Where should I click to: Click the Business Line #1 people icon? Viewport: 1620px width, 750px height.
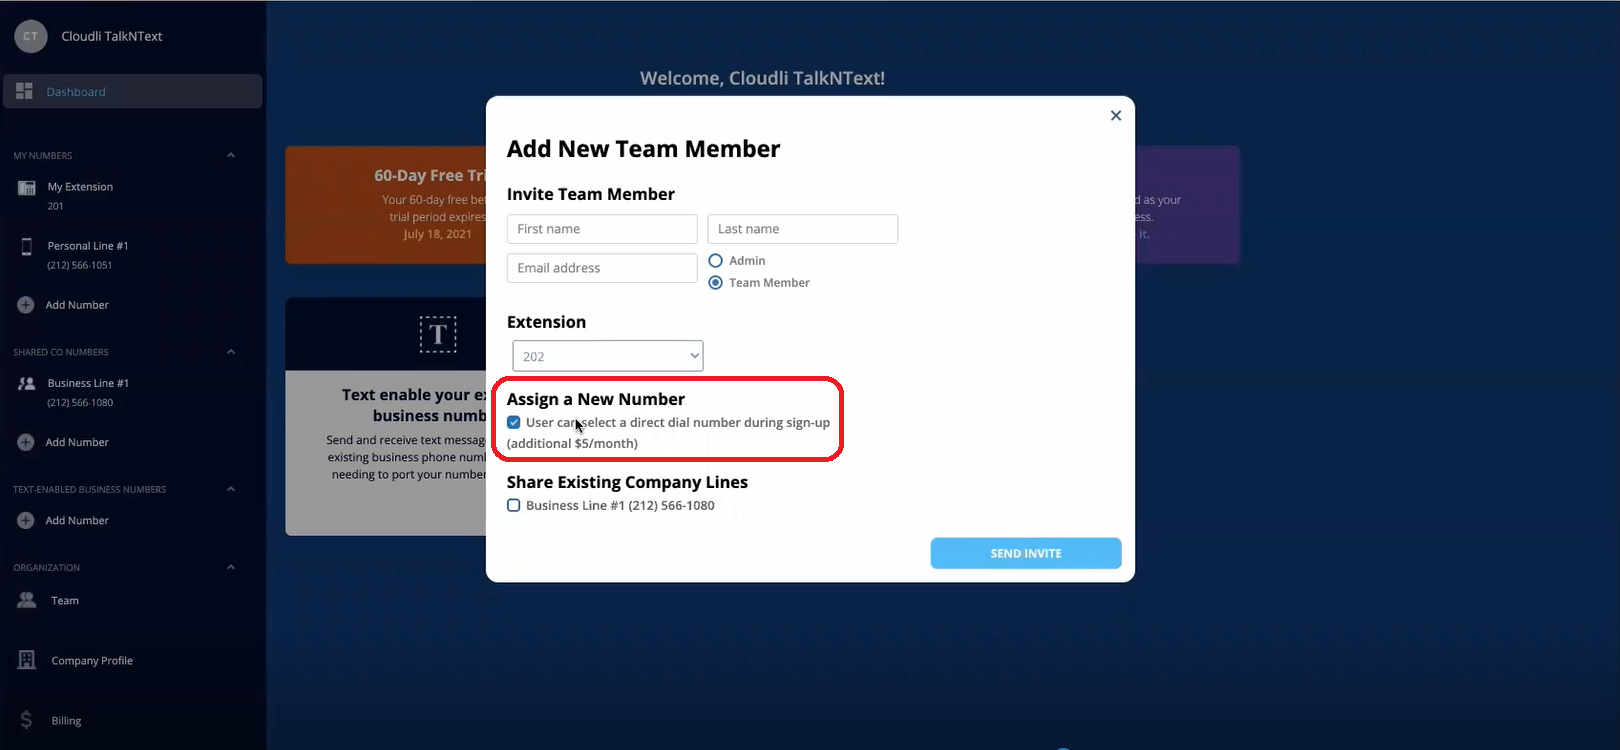pos(27,383)
